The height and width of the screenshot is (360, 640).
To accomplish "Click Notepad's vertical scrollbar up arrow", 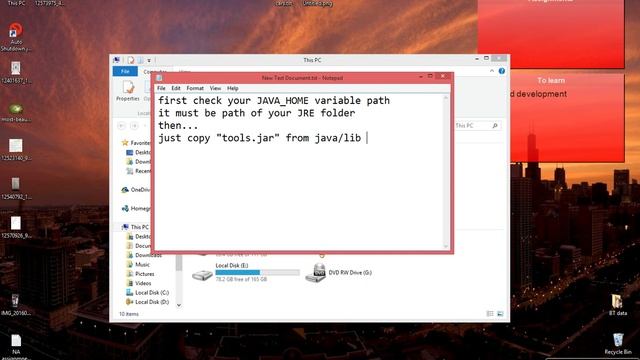I will point(446,98).
